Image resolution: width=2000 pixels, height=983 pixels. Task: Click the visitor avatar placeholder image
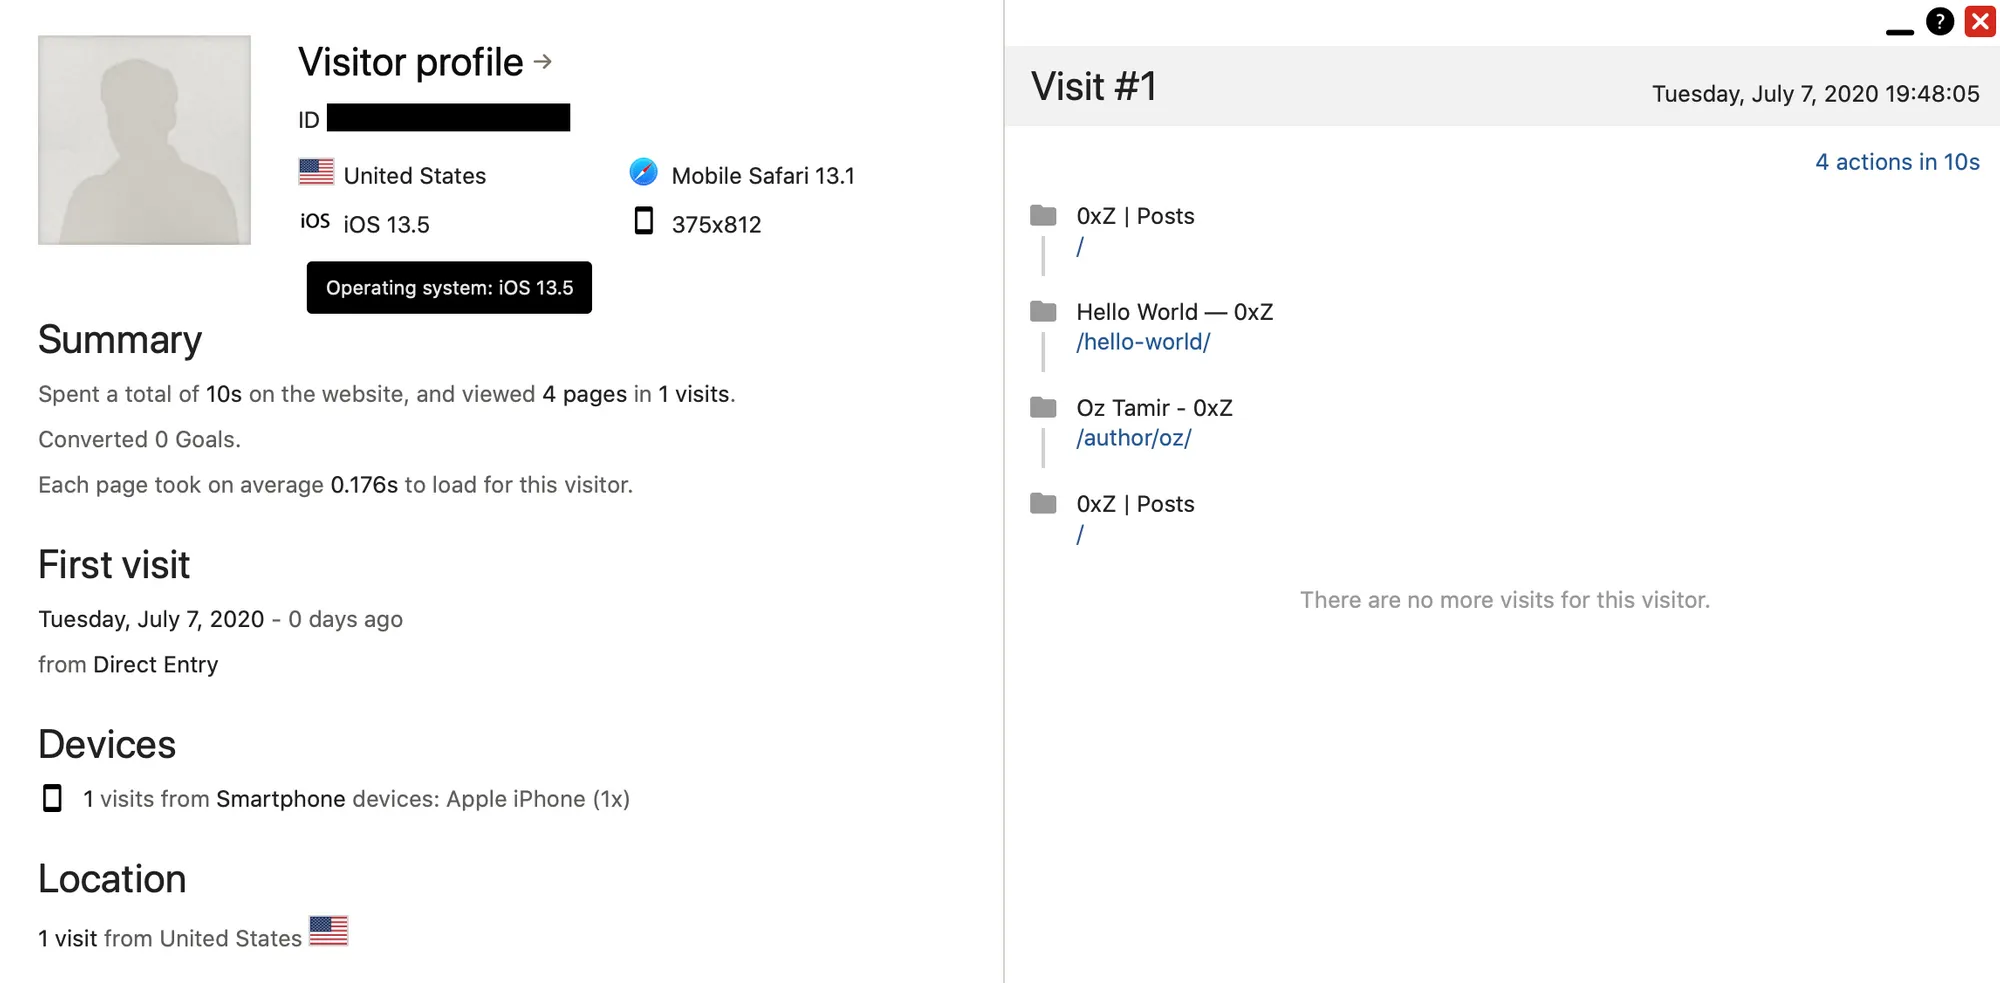coord(144,140)
